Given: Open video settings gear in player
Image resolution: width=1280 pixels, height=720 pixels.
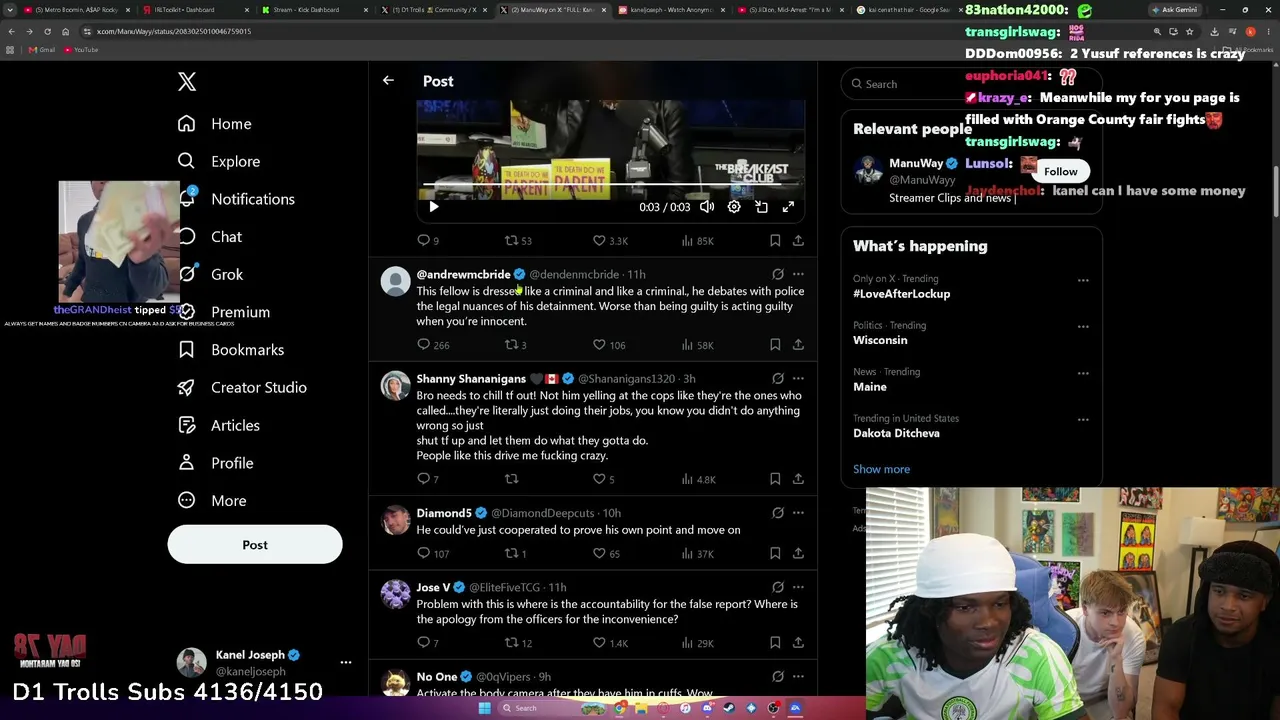Looking at the screenshot, I should pos(734,207).
